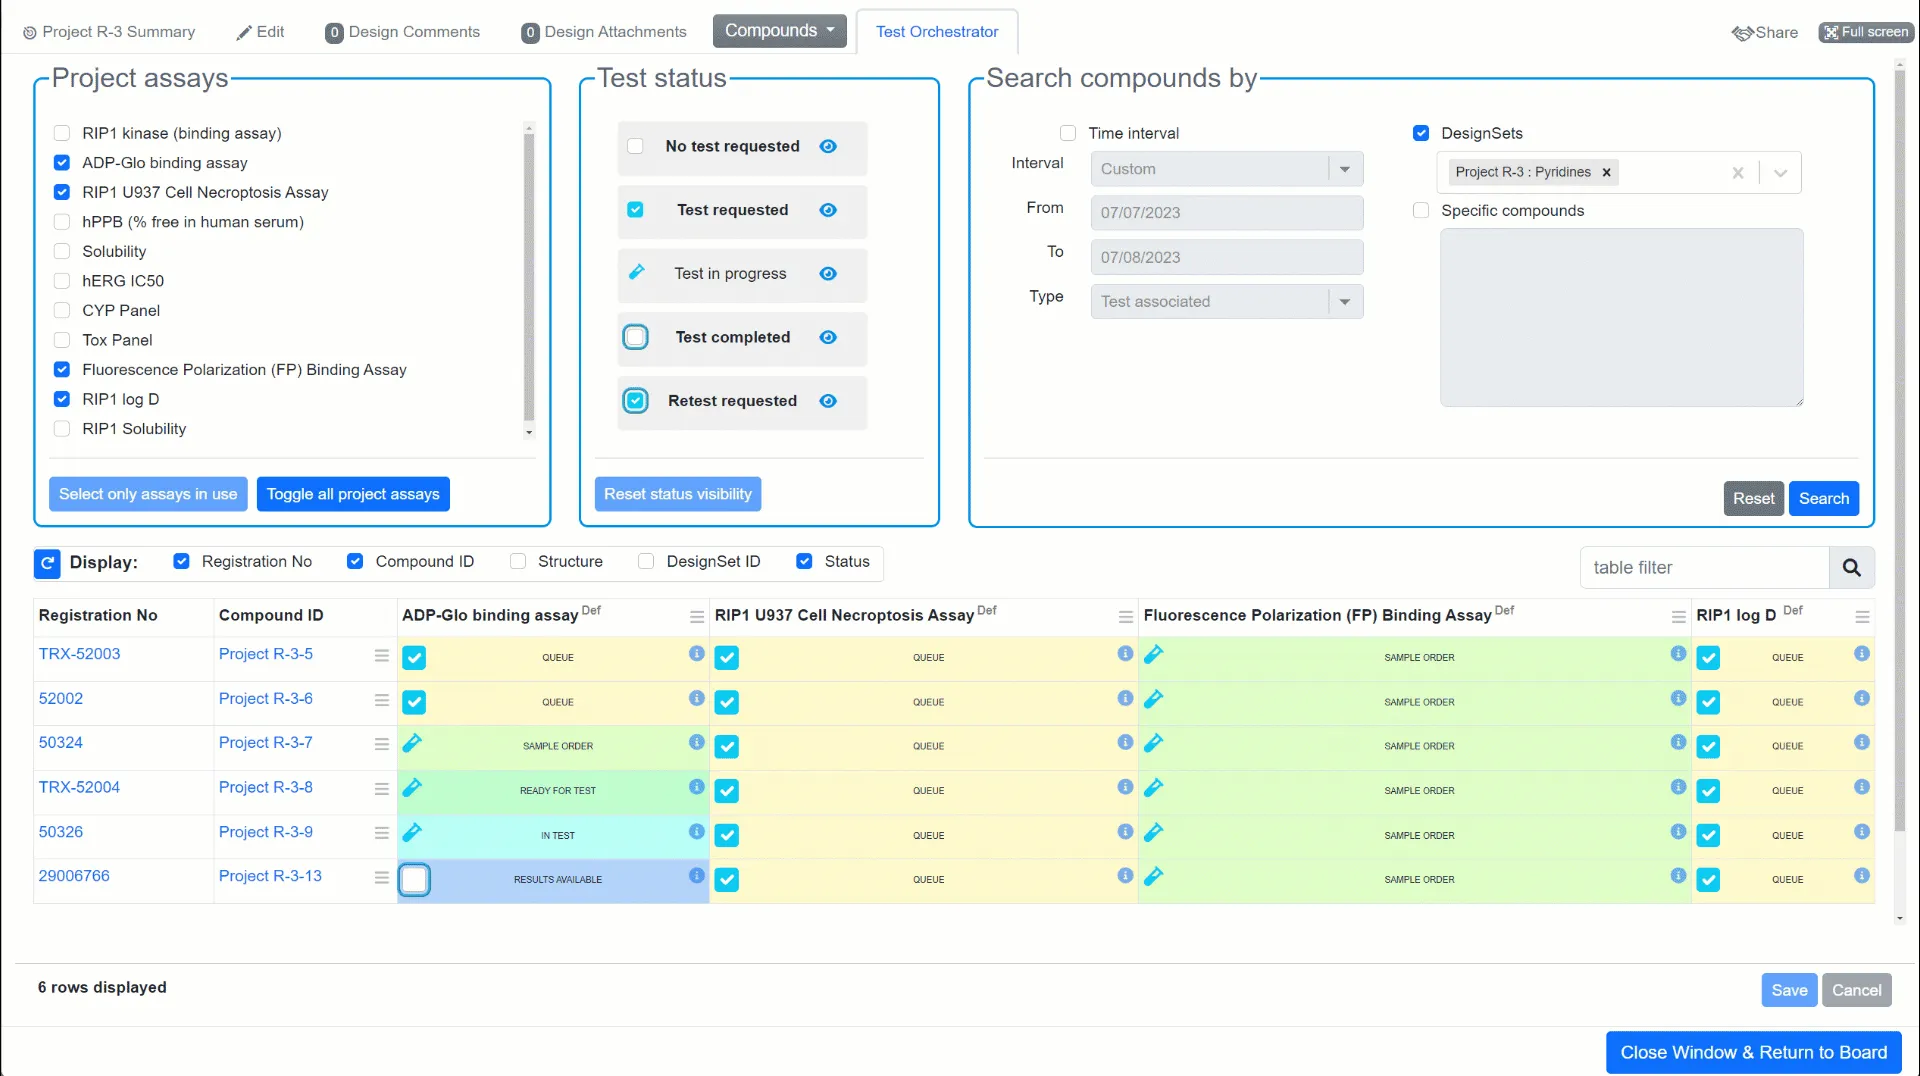Expand the DesignSets dropdown chevron
Screen dimensions: 1920x1076
pyautogui.click(x=1780, y=173)
